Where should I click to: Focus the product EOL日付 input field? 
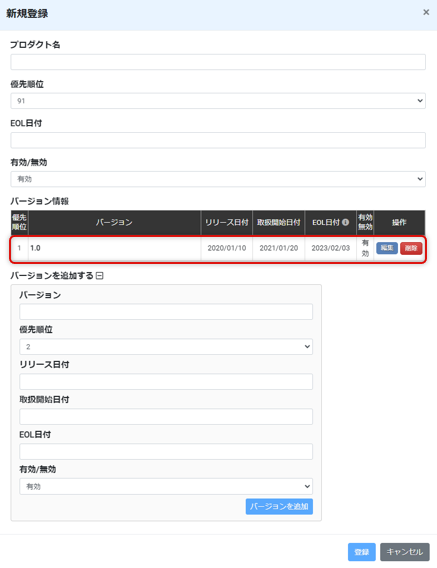click(218, 140)
